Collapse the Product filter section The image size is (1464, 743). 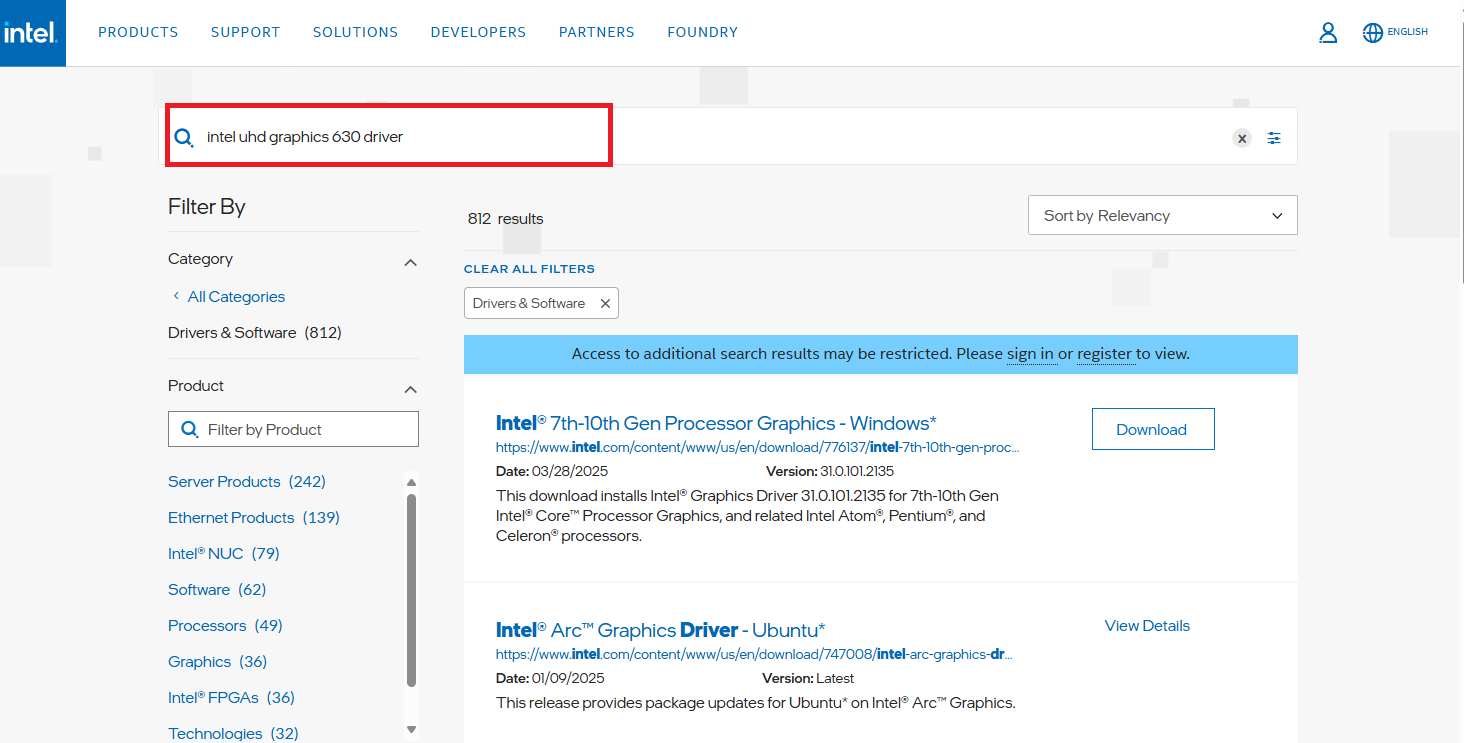(x=410, y=389)
